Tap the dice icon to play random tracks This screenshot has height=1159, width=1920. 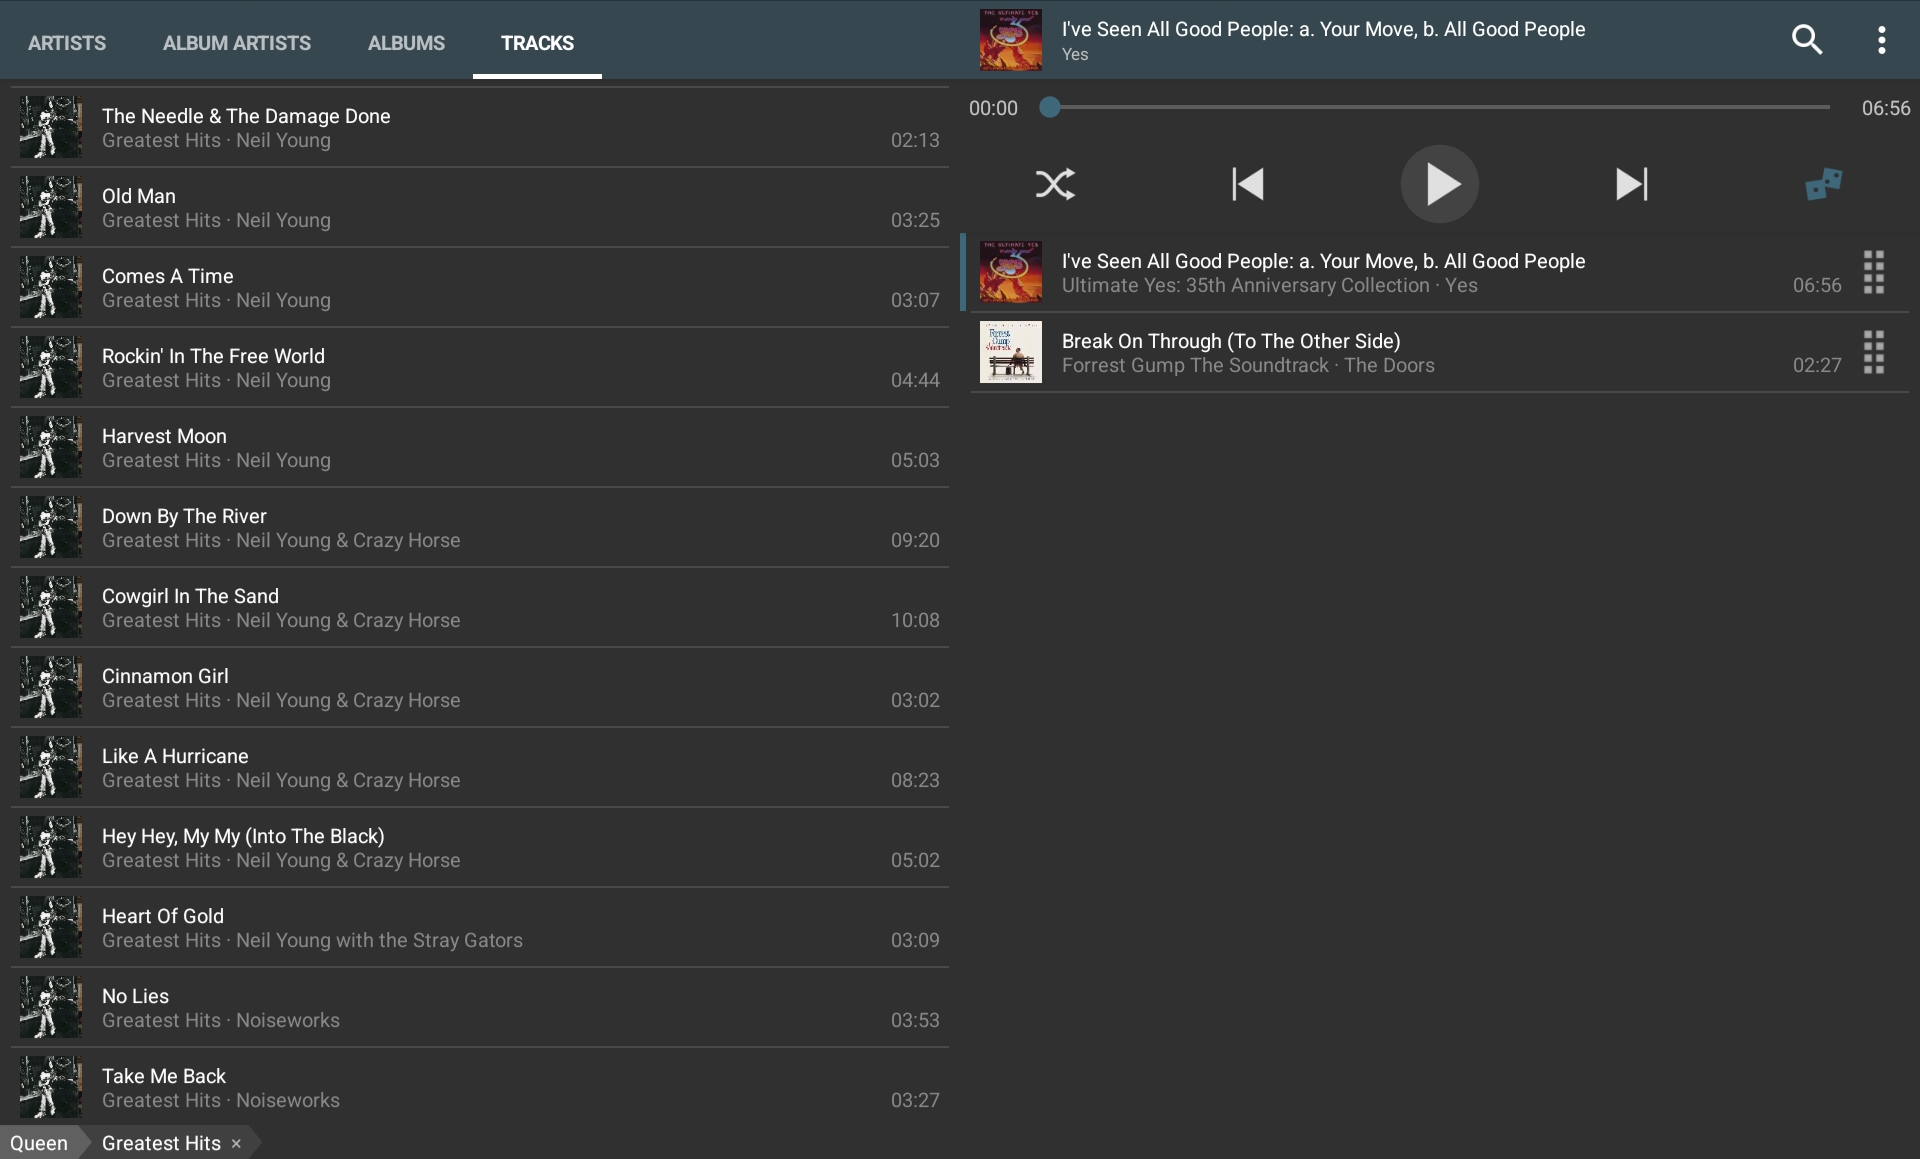(1822, 184)
